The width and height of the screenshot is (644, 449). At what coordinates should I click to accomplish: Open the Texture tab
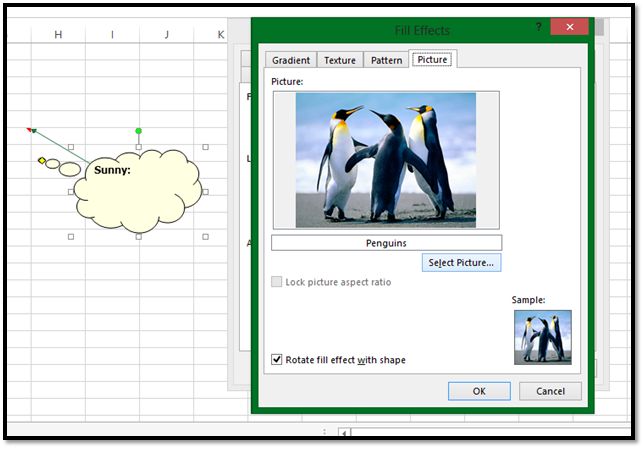pyautogui.click(x=340, y=60)
